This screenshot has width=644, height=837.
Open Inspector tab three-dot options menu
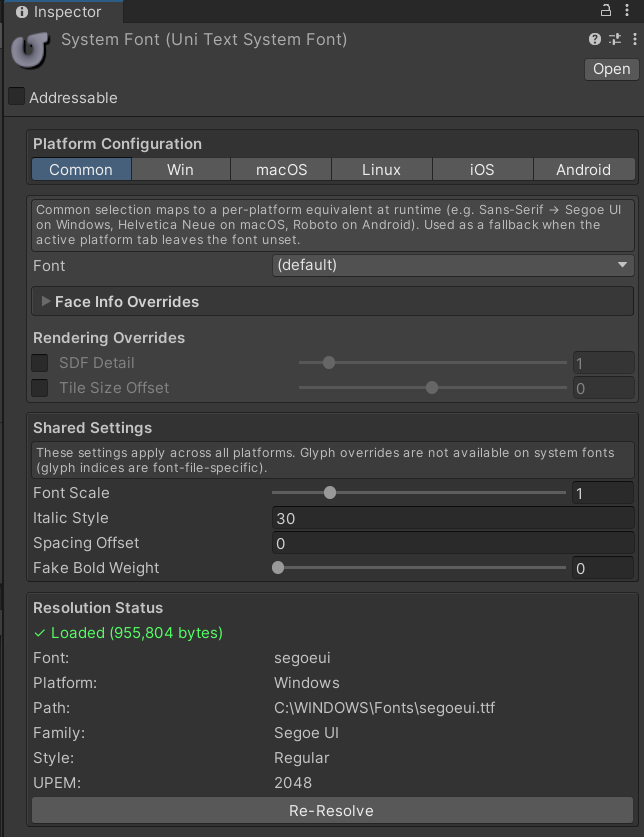627,10
